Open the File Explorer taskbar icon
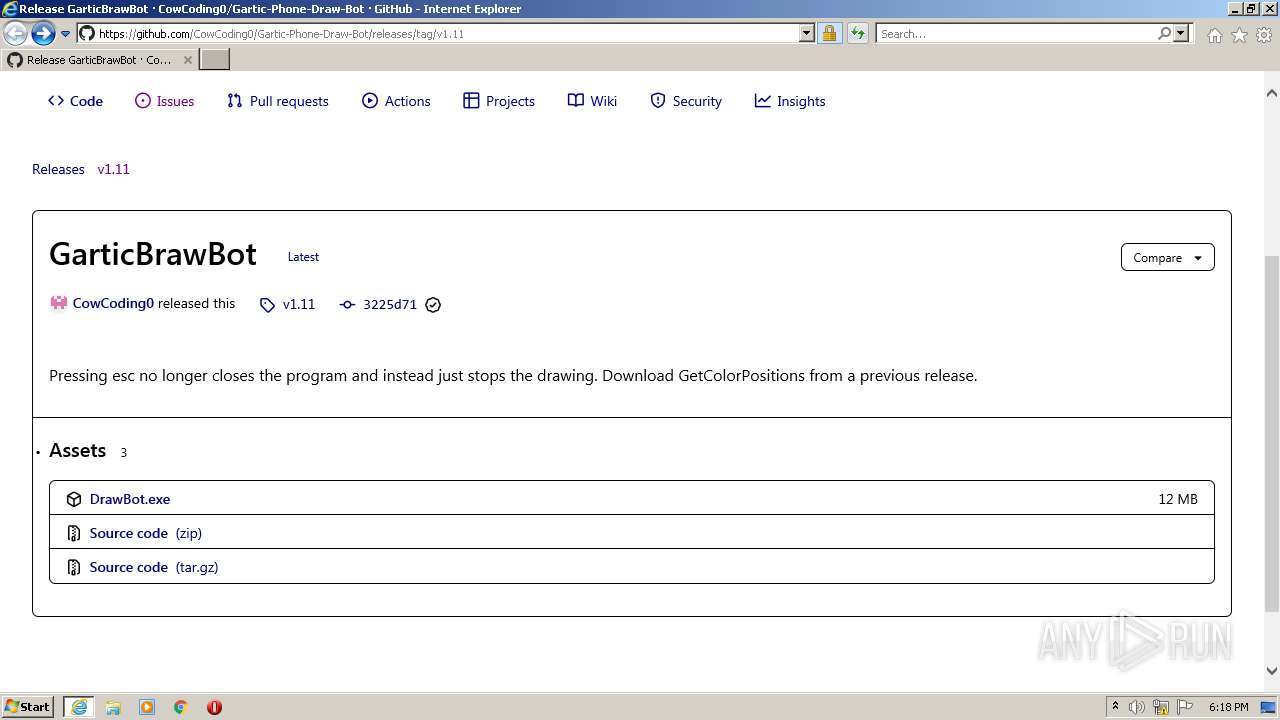 113,707
